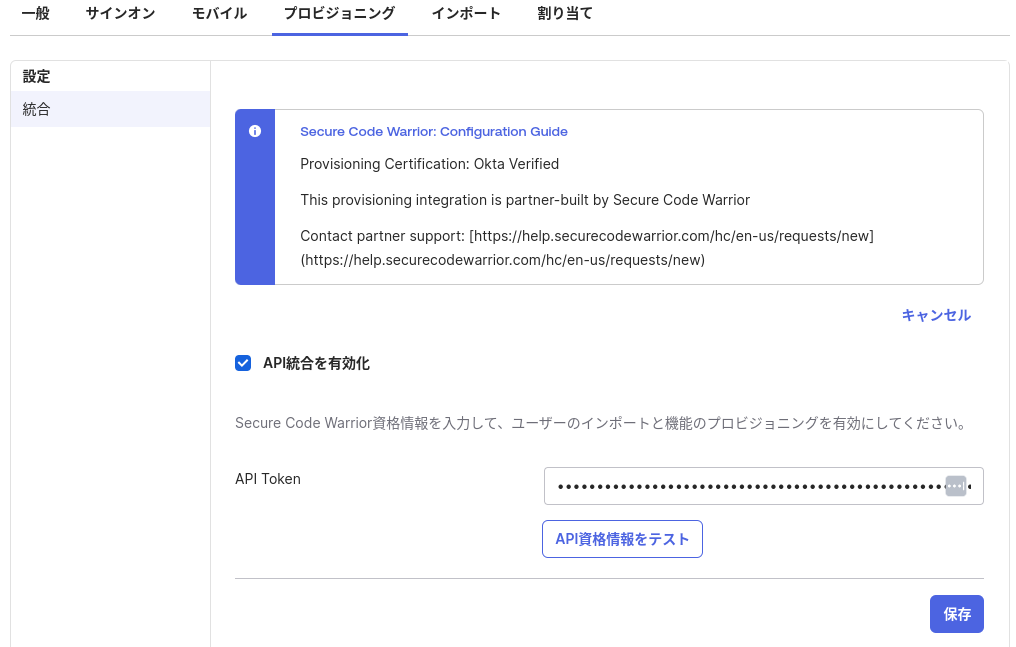
Task: Click the info icon in the blue banner
Action: point(255,131)
